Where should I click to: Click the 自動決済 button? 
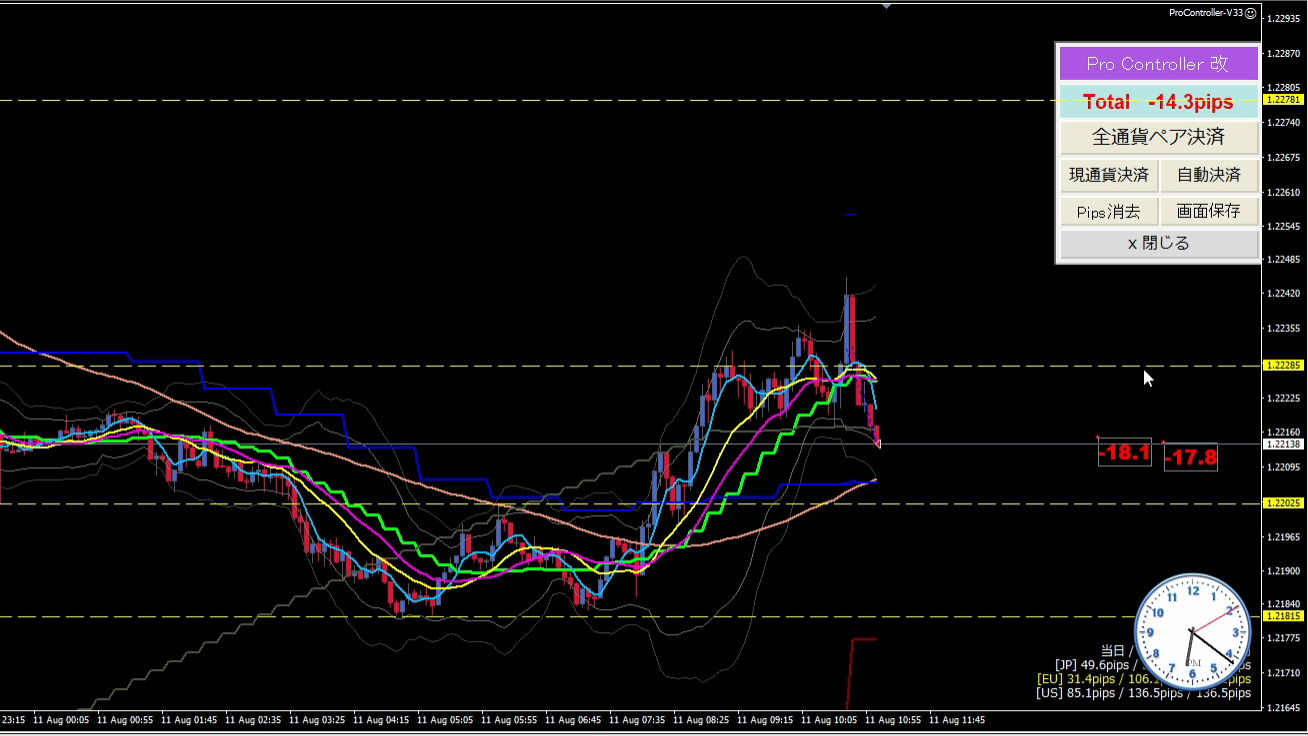coord(1209,175)
